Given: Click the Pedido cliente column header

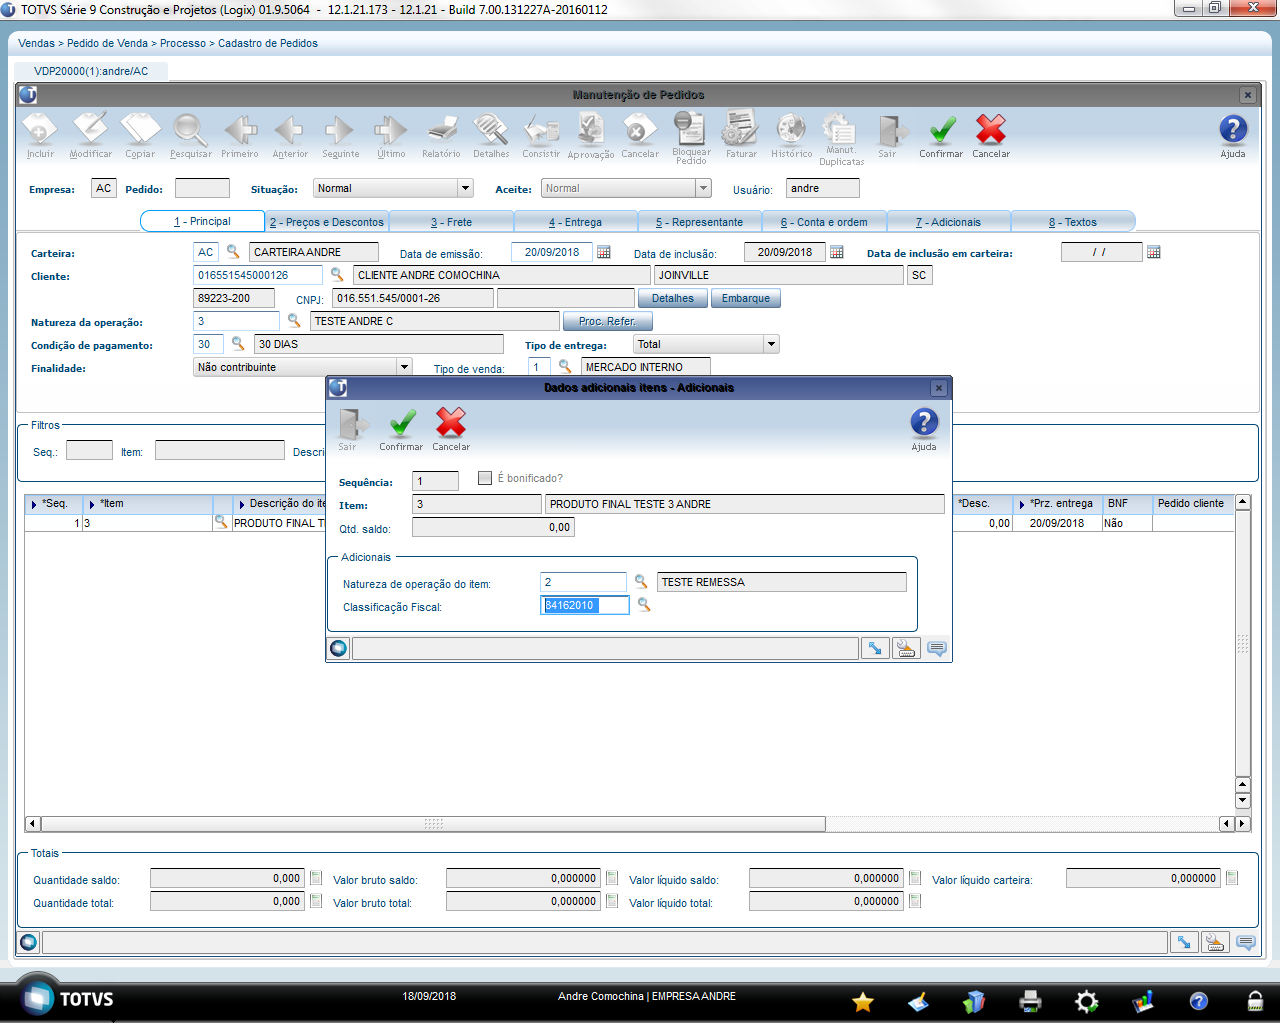Looking at the screenshot, I should point(1191,504).
